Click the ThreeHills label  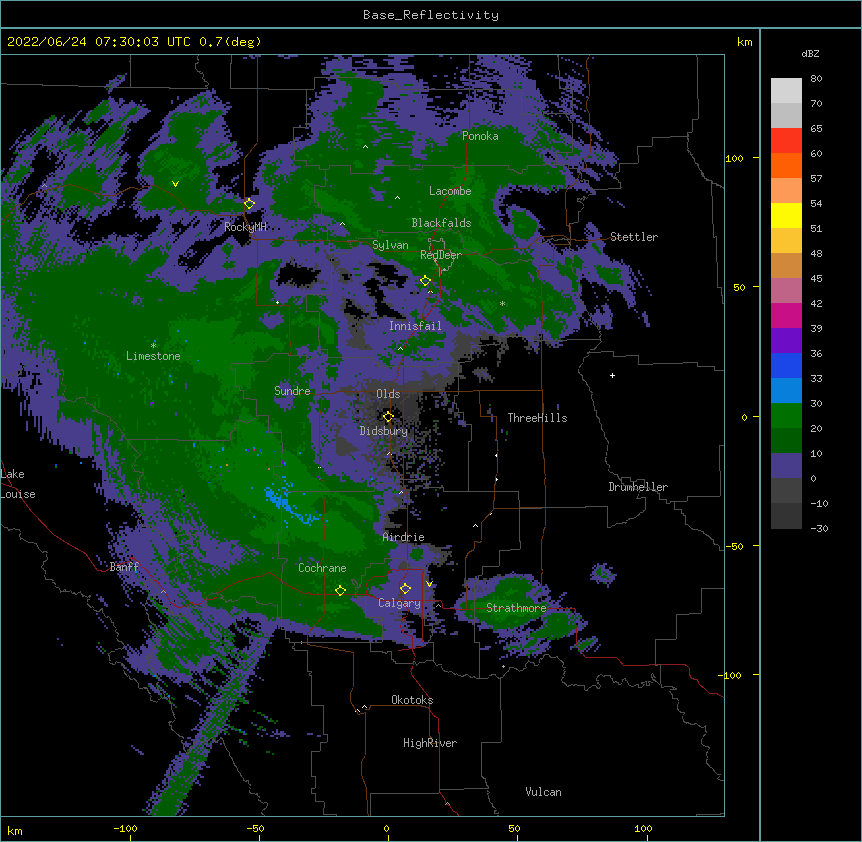[537, 418]
